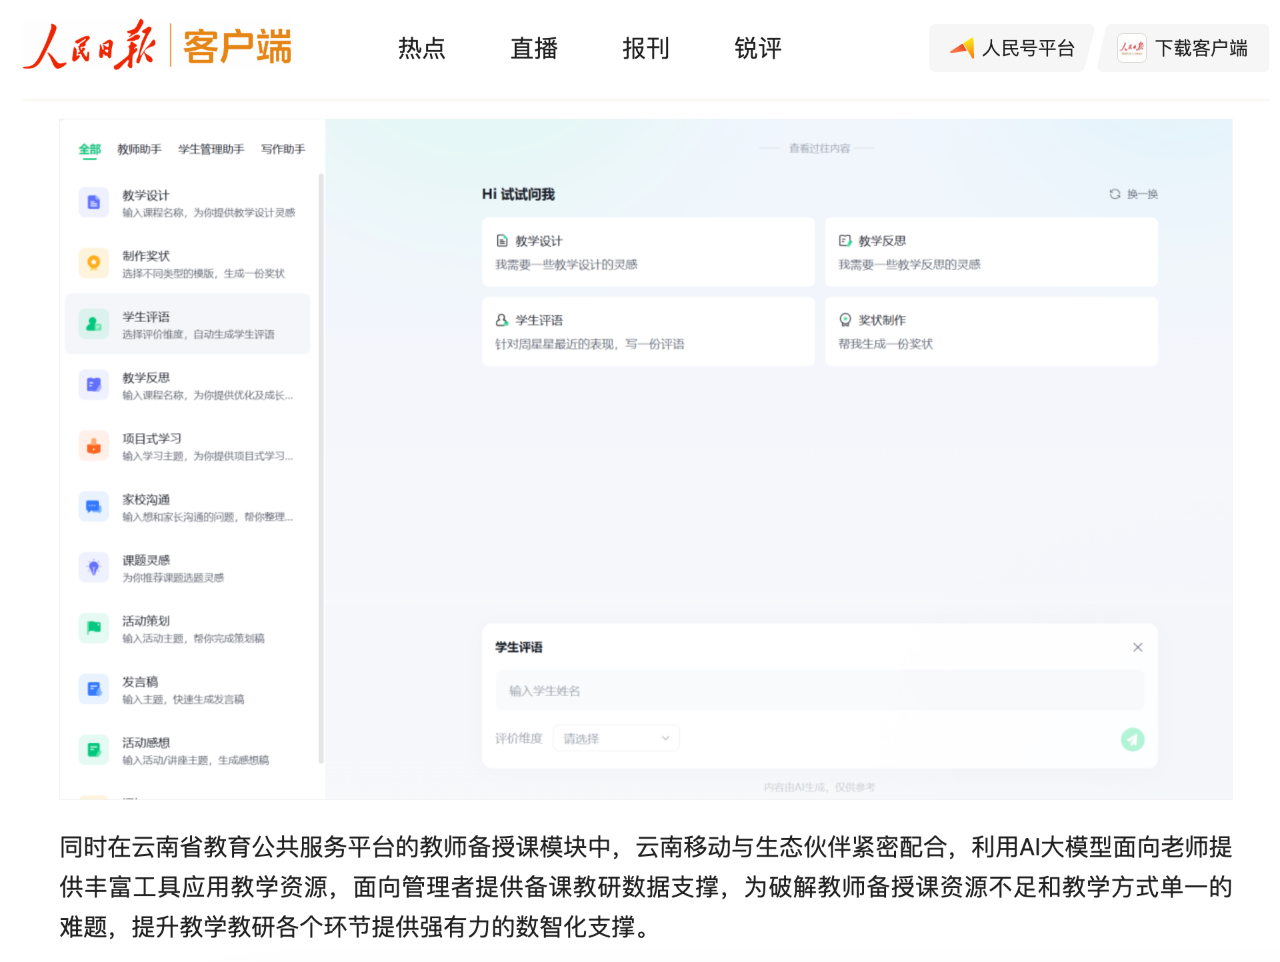Click the 人民号平台 button
The image size is (1280, 962).
1011,48
